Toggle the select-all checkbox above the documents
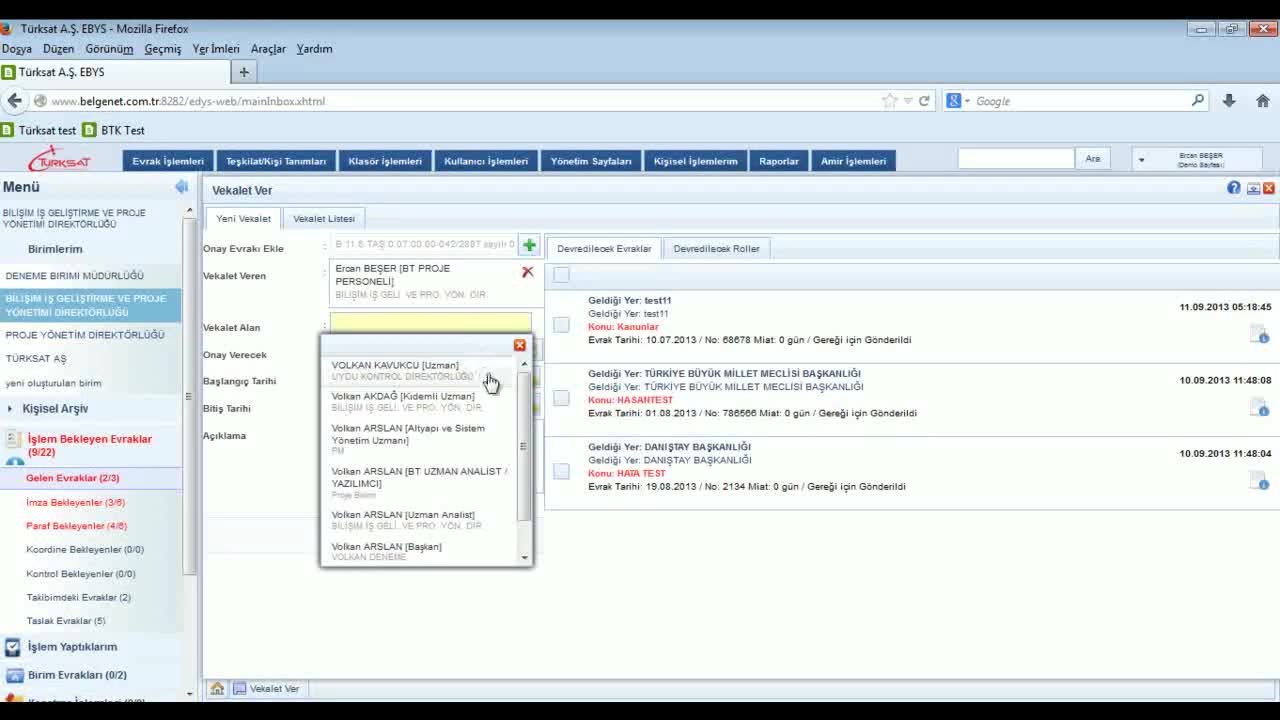Viewport: 1280px width, 720px height. 561,275
